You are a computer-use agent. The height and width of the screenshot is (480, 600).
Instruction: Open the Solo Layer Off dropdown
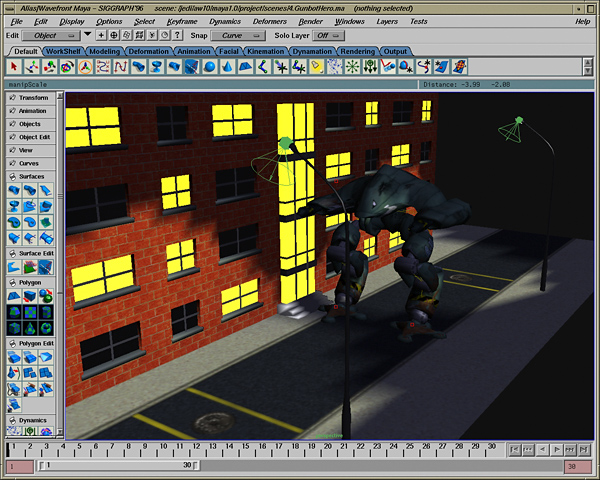329,36
